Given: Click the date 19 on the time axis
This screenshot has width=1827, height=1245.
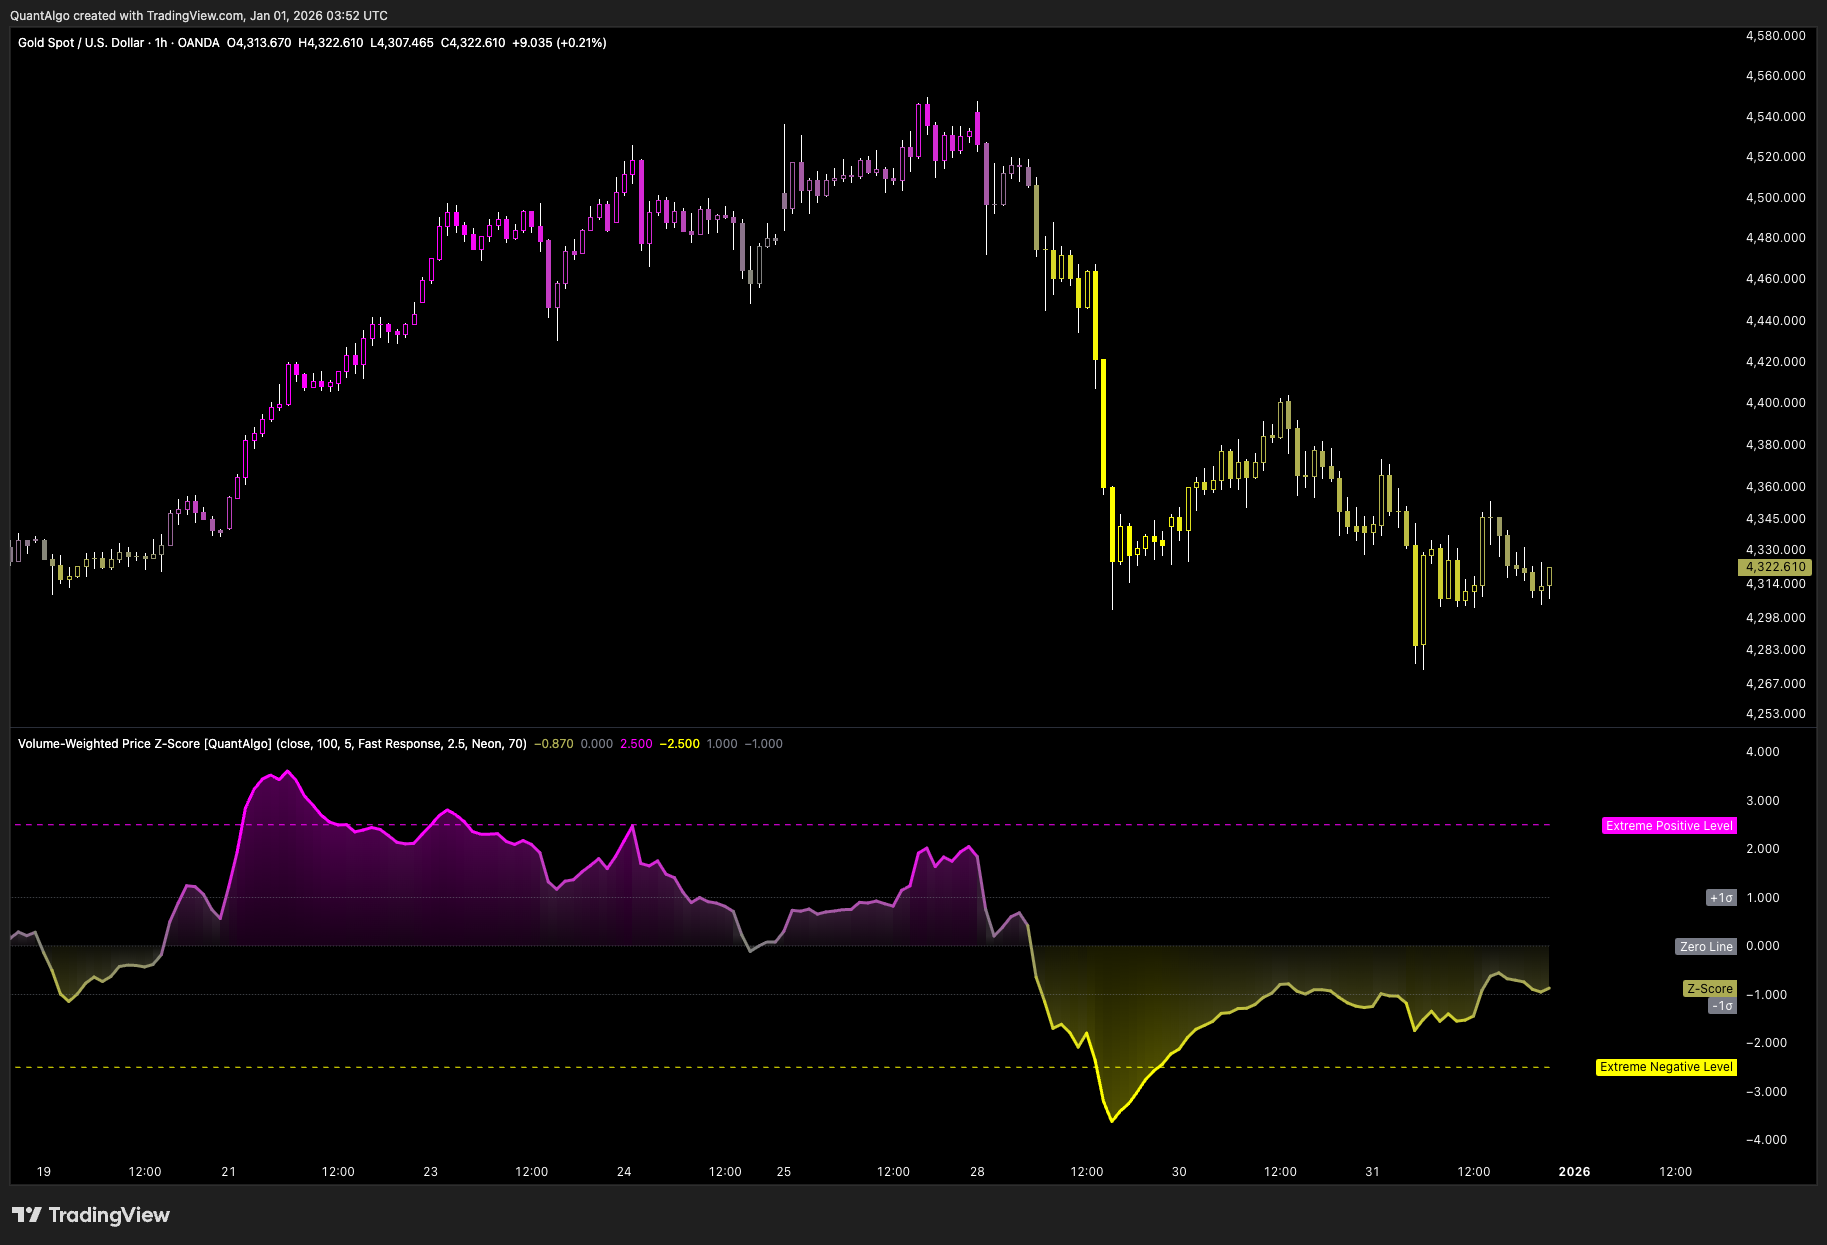Looking at the screenshot, I should click(x=44, y=1172).
